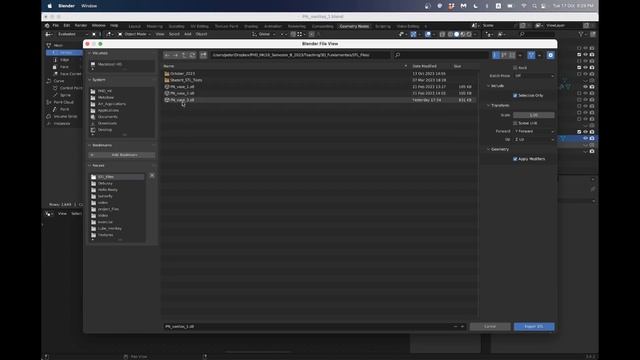The height and width of the screenshot is (360, 640).
Task: Sort files by Date Modified column
Action: coord(424,66)
